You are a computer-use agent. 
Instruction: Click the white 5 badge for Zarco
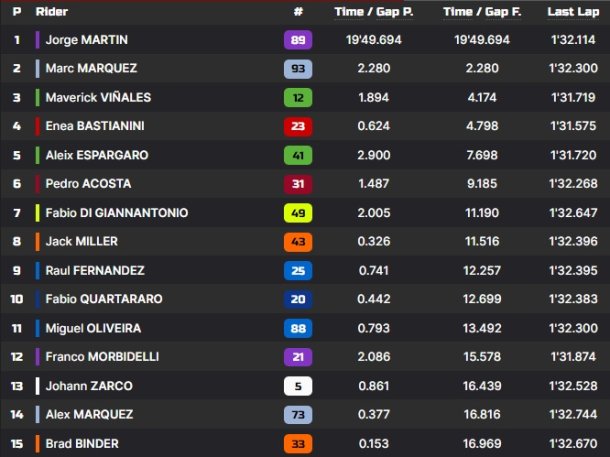click(298, 386)
